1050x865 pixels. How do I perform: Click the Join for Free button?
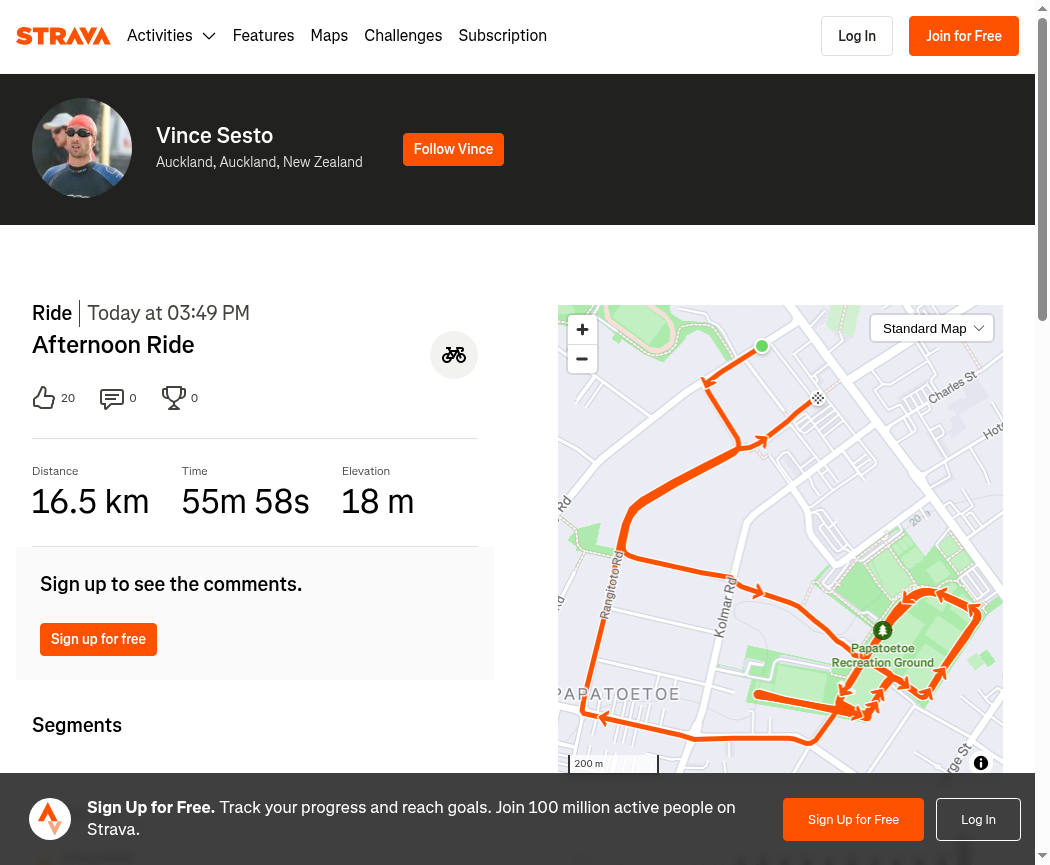[x=964, y=36]
